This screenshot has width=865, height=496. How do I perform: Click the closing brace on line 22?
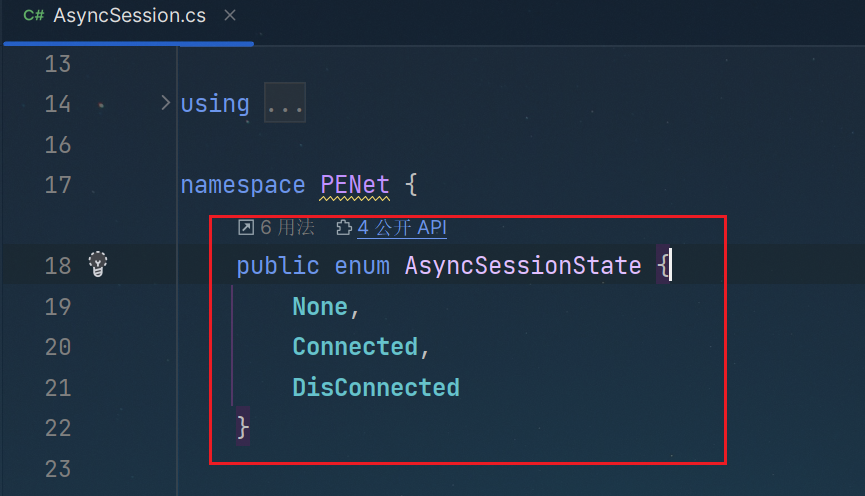243,427
